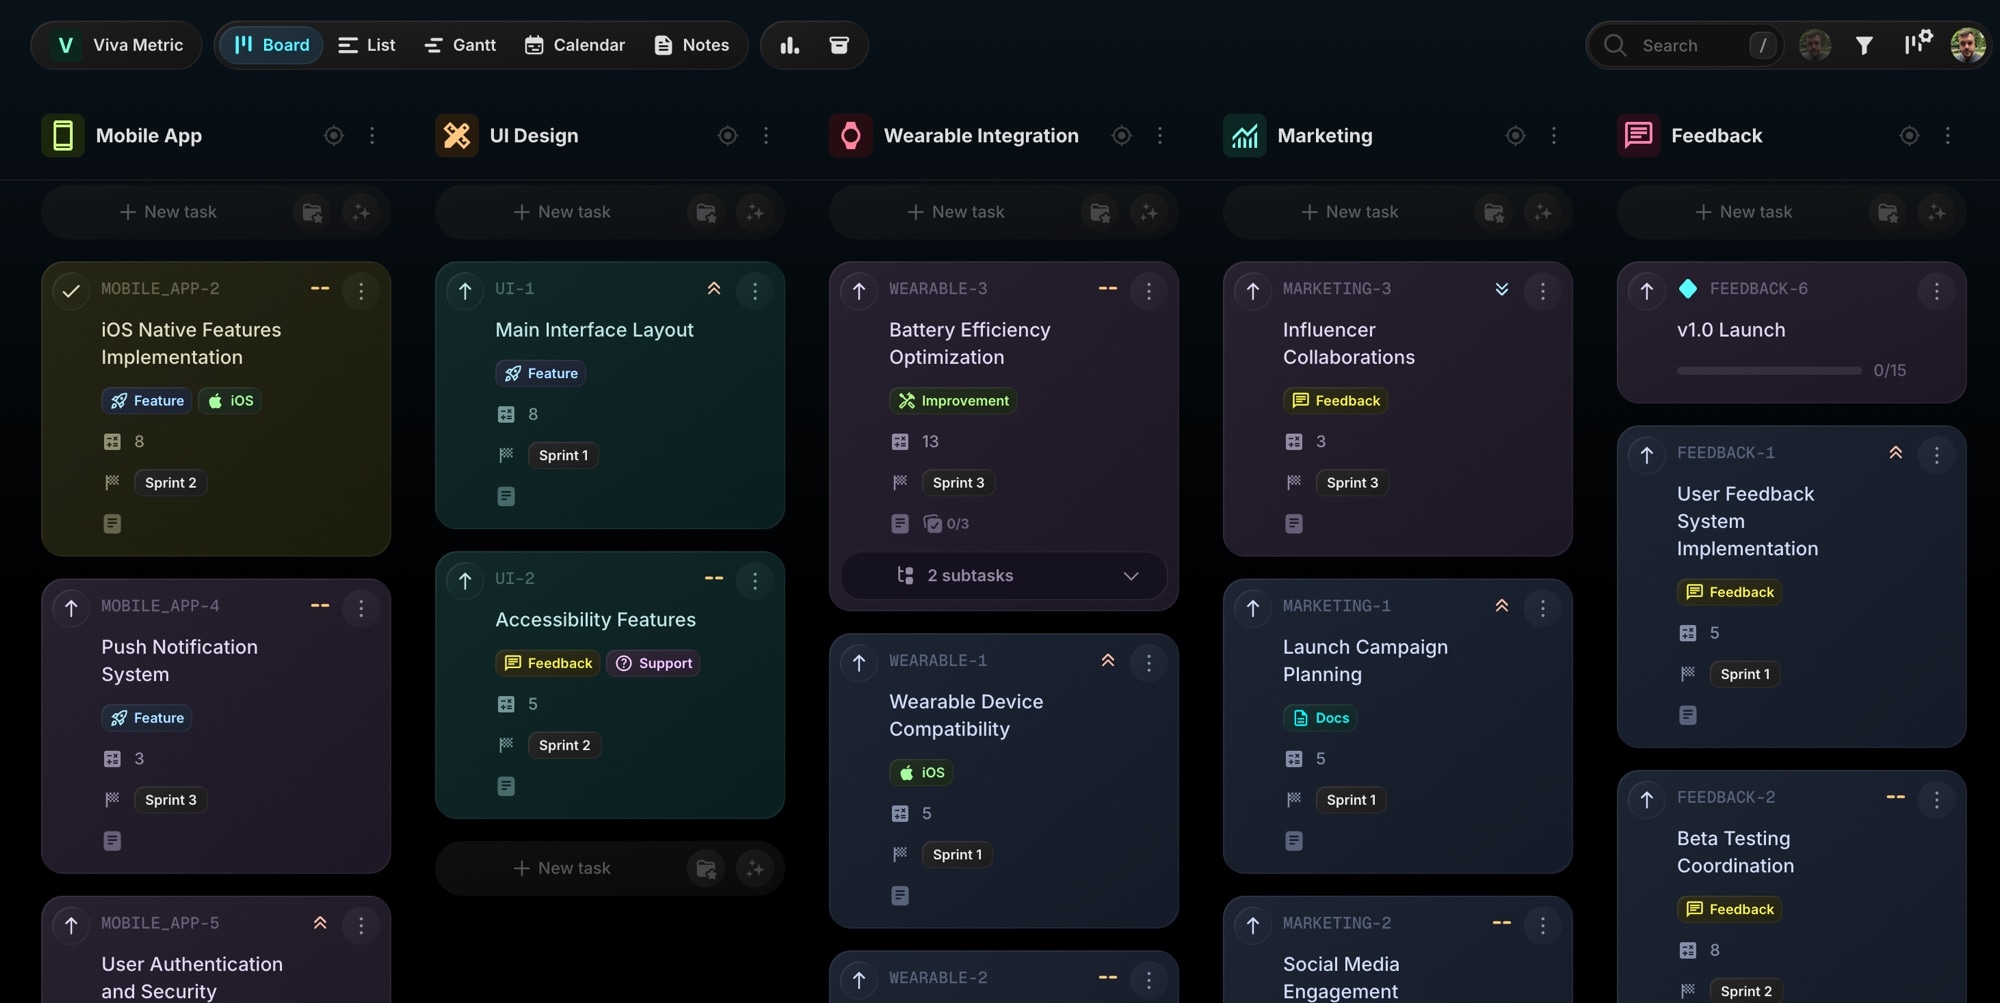Change priority on WEARABLE-1 card
2000x1003 pixels.
(1108, 661)
